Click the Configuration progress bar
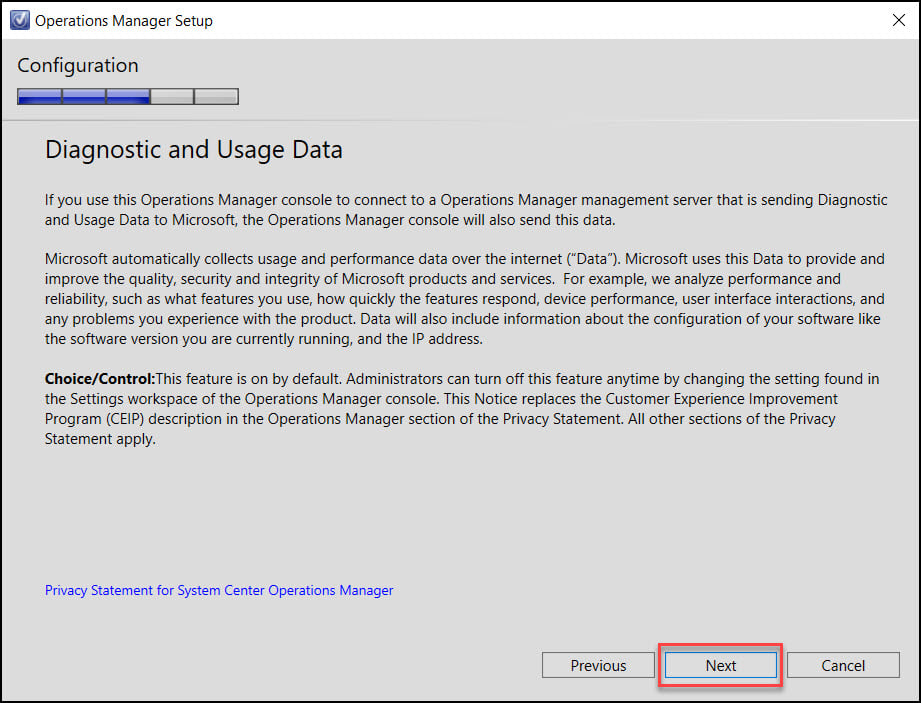Screen dimensions: 921x703 pos(128,96)
